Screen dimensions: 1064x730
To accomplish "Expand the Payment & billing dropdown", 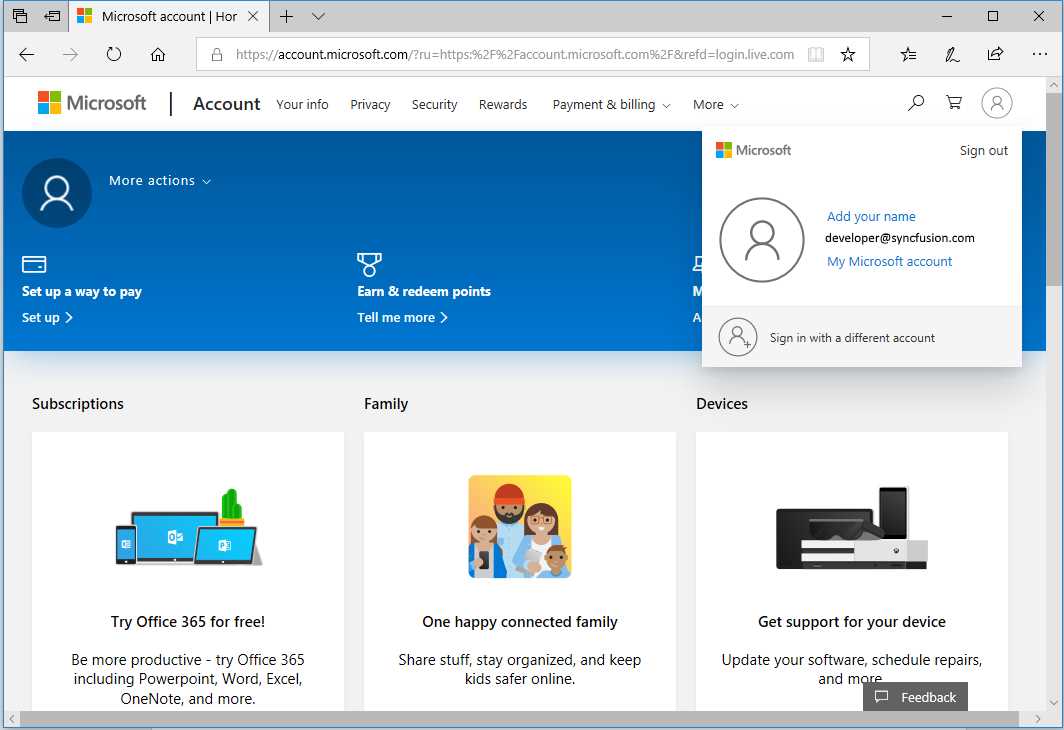I will (610, 104).
